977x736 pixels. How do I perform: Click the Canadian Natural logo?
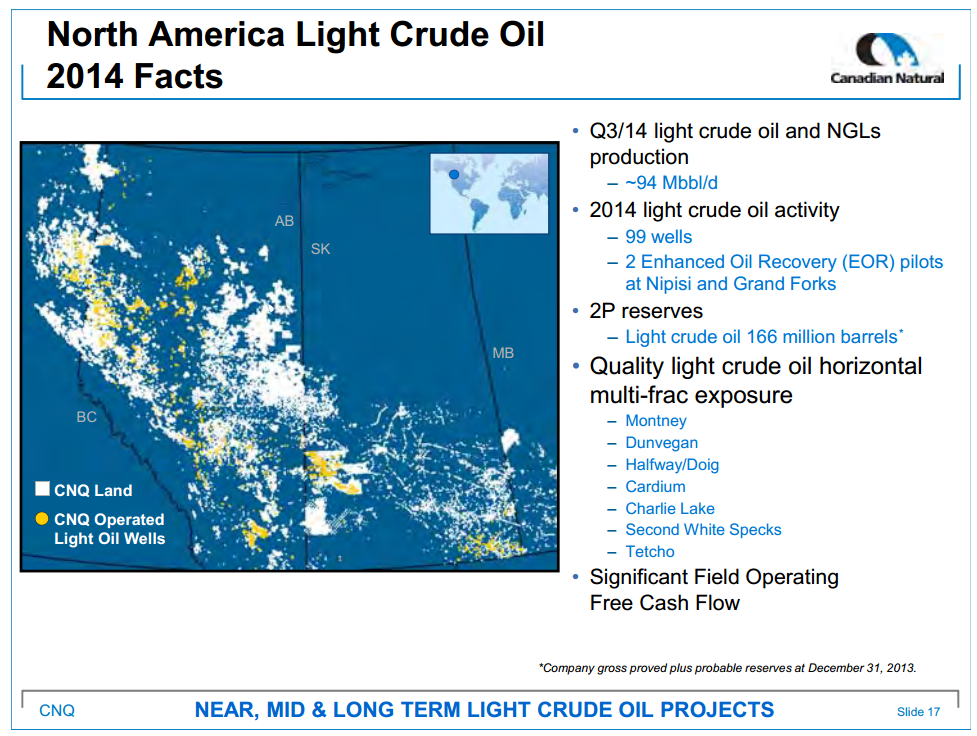tap(887, 58)
